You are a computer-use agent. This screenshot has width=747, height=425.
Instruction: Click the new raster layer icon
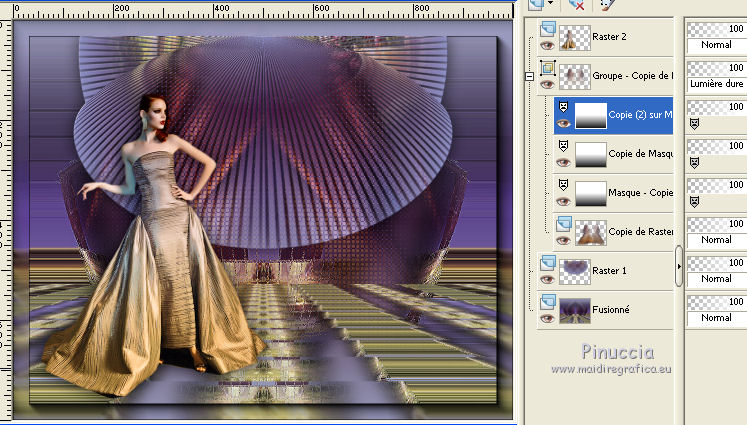[x=538, y=5]
